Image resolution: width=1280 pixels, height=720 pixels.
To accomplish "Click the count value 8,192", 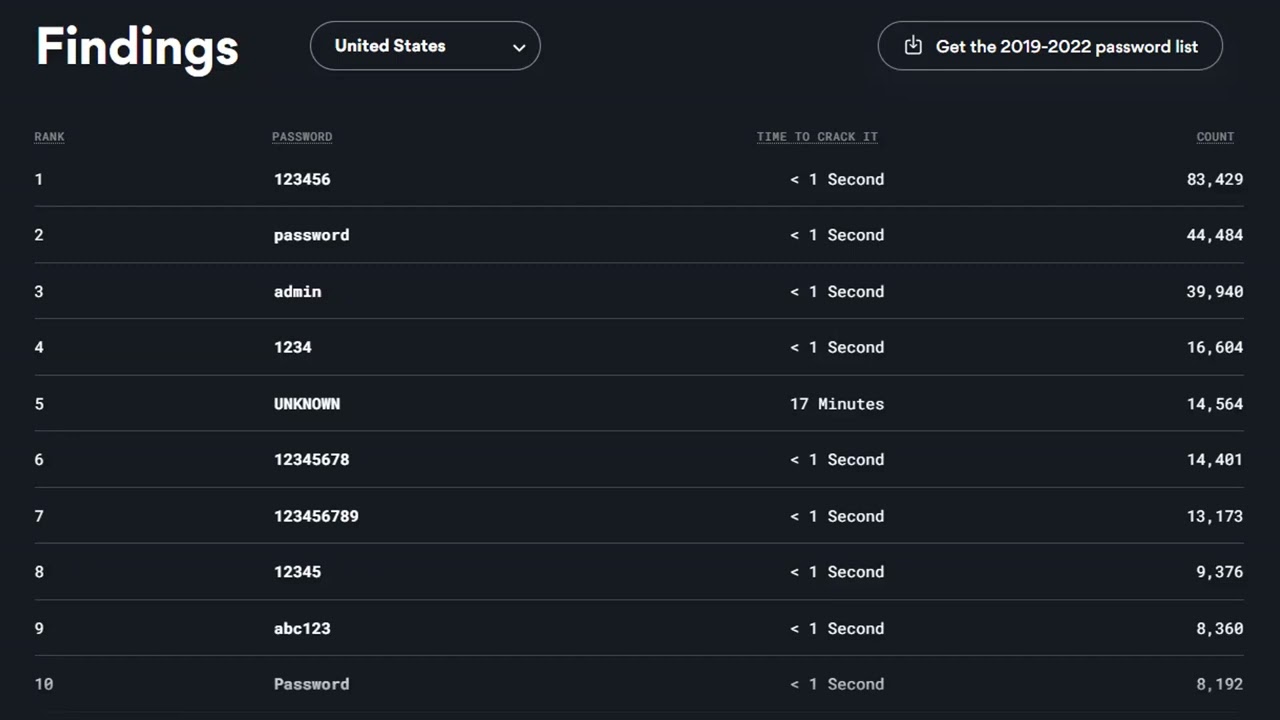I will (x=1220, y=685).
